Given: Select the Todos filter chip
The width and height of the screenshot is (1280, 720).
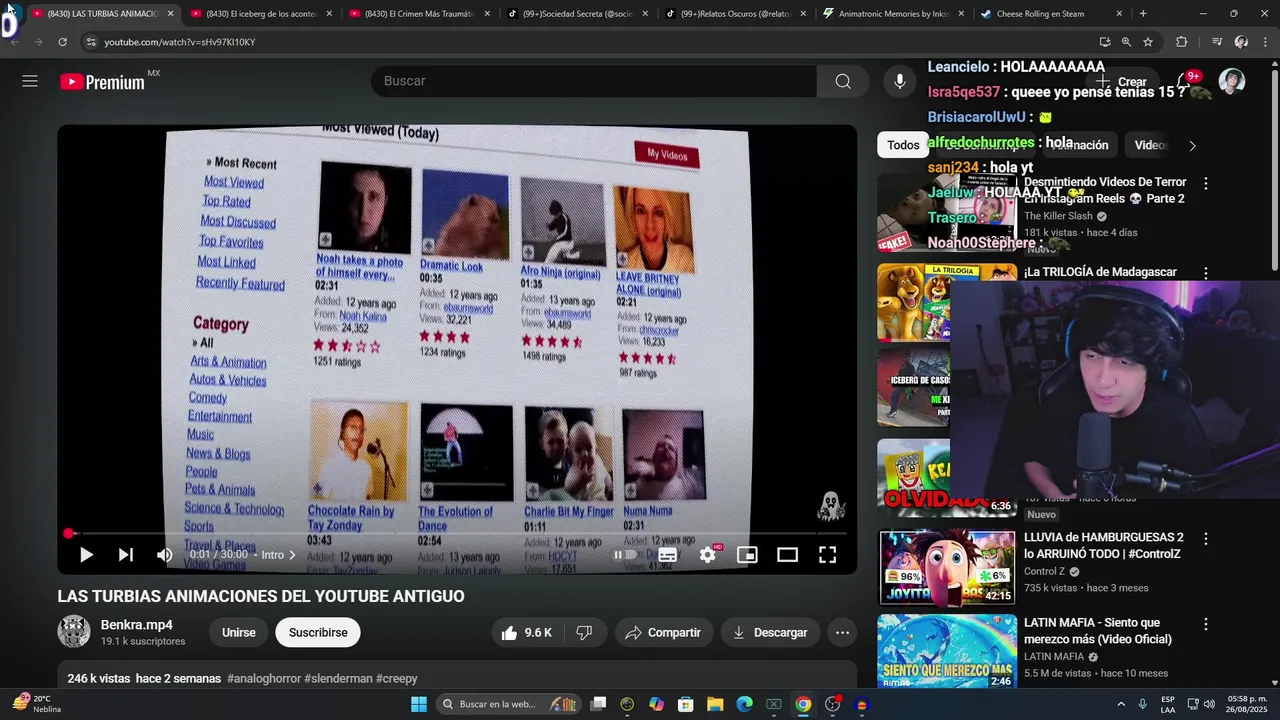Looking at the screenshot, I should [903, 145].
